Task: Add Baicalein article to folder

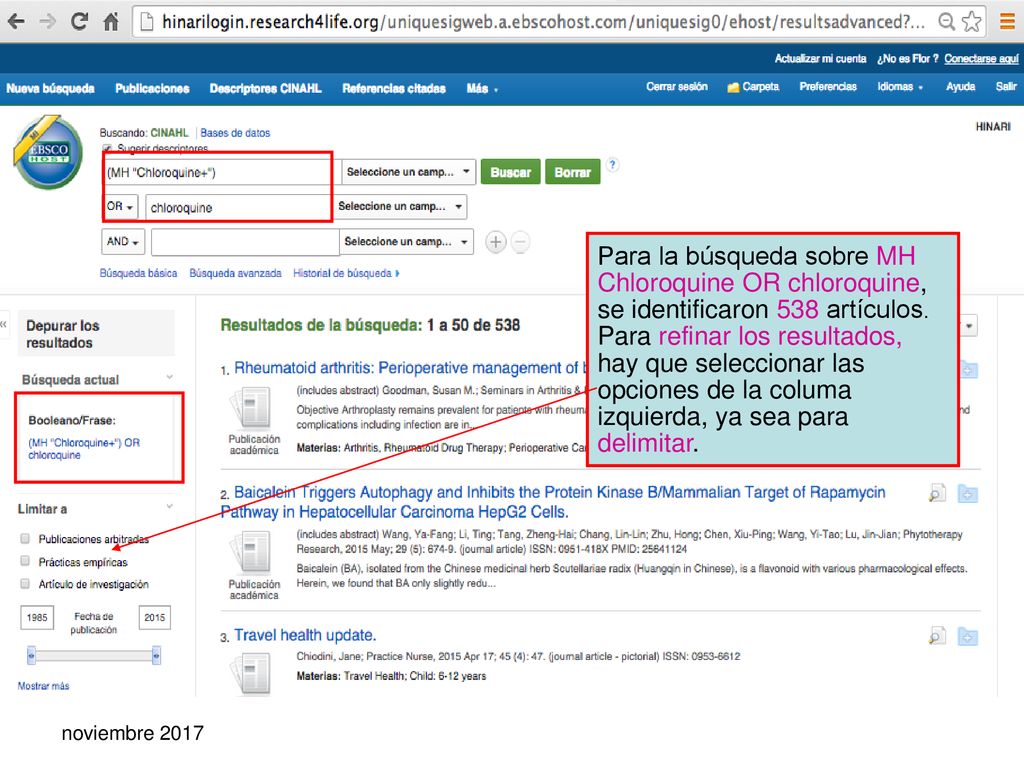Action: (x=967, y=494)
